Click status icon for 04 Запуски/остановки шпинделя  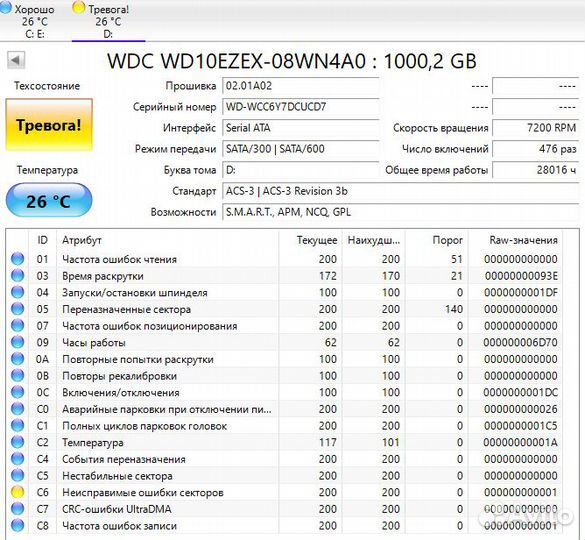(x=18, y=292)
